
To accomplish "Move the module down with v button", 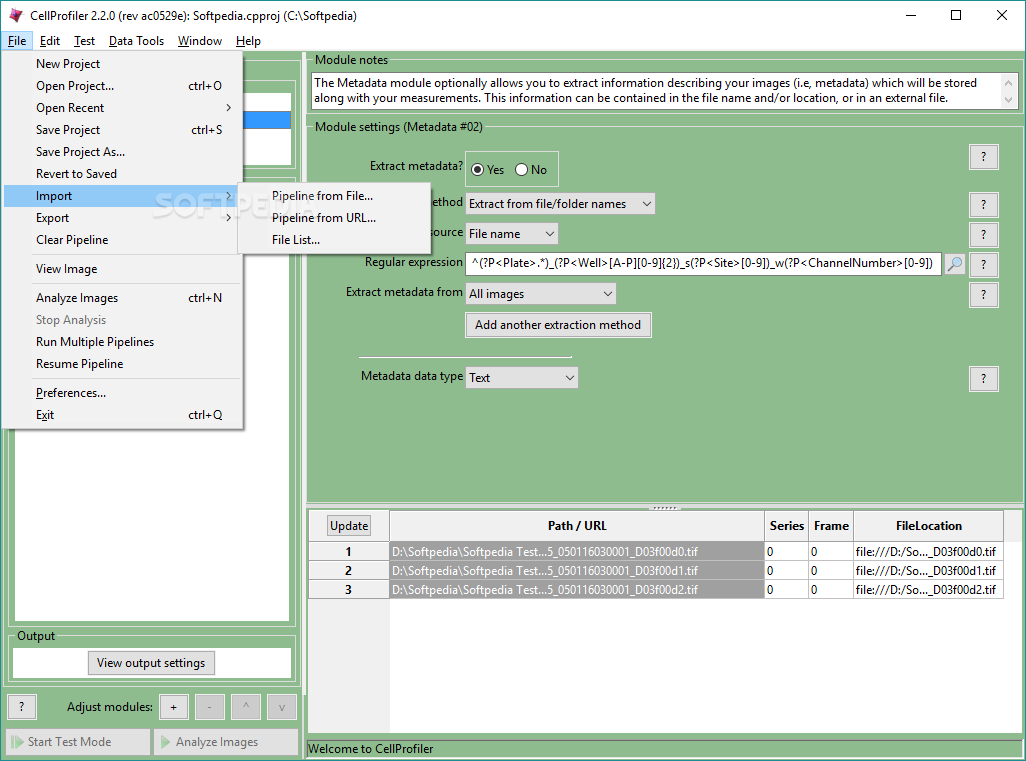I will click(x=282, y=707).
